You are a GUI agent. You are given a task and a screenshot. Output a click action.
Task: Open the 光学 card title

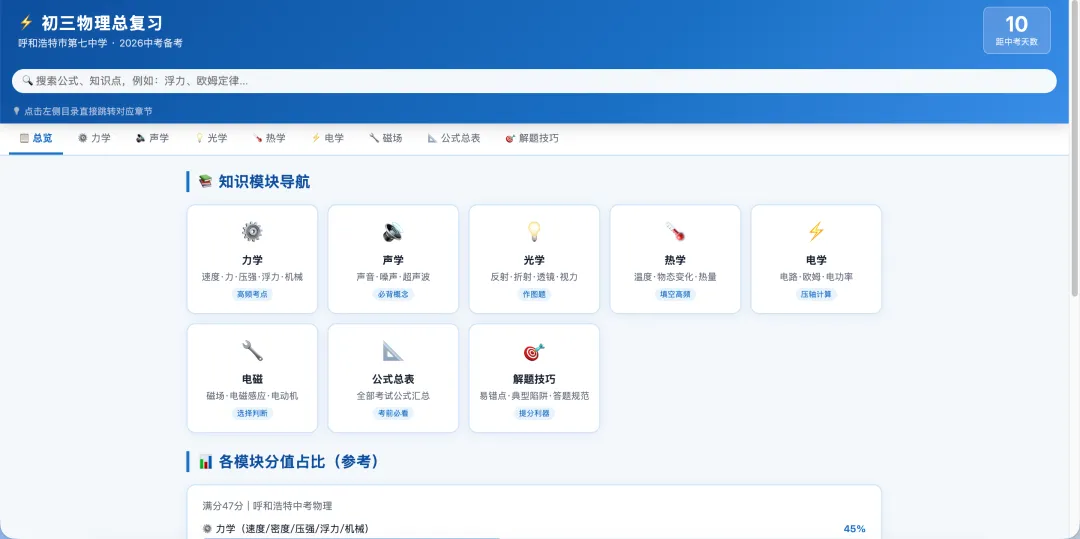tap(534, 260)
